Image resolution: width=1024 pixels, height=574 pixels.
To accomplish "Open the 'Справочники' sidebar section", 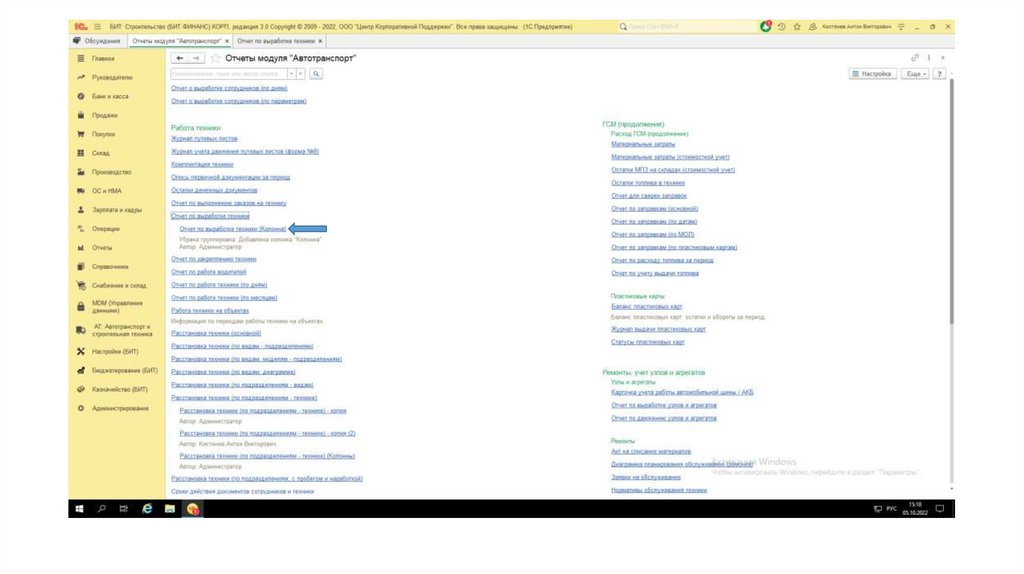I will click(110, 267).
